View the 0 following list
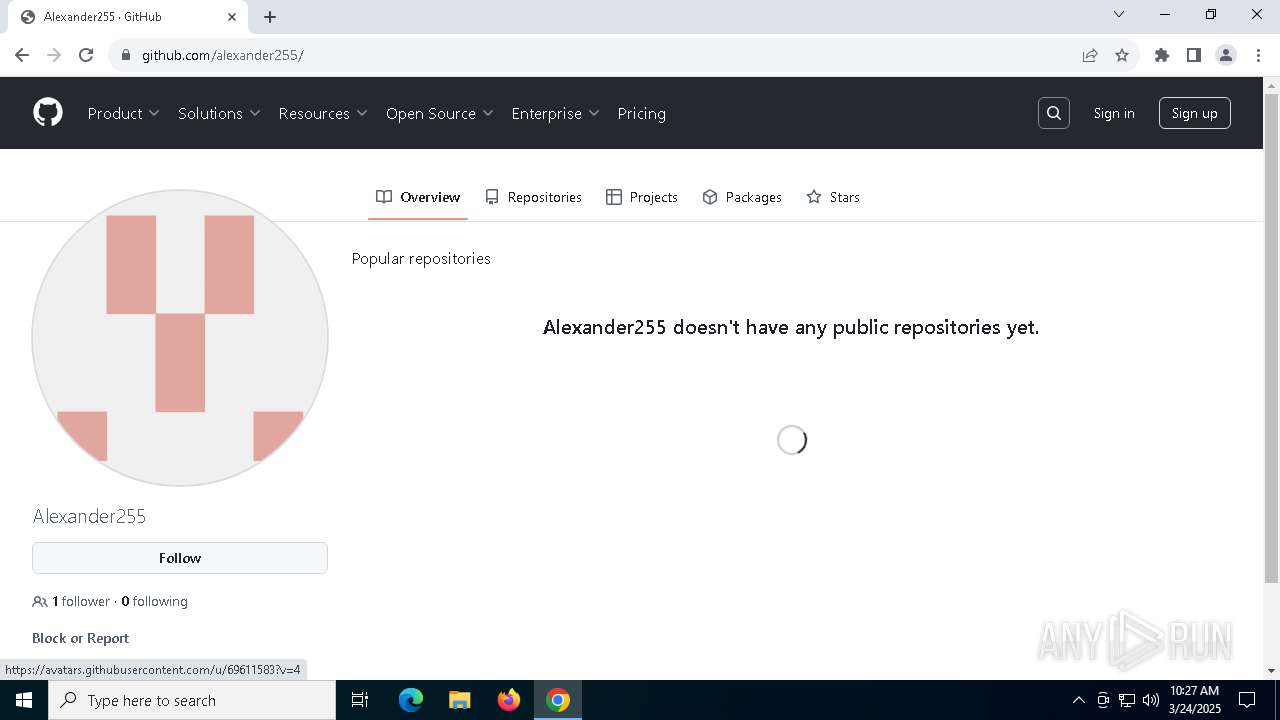This screenshot has height=720, width=1280. [x=154, y=601]
